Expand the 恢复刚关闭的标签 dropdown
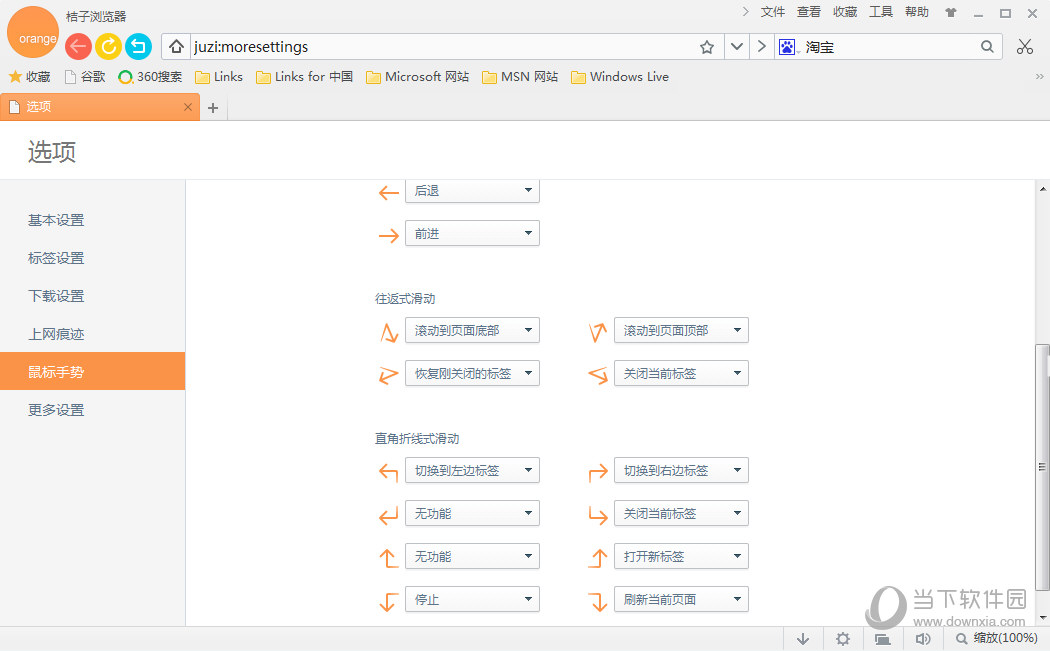Viewport: 1050px width, 651px height. (x=472, y=373)
